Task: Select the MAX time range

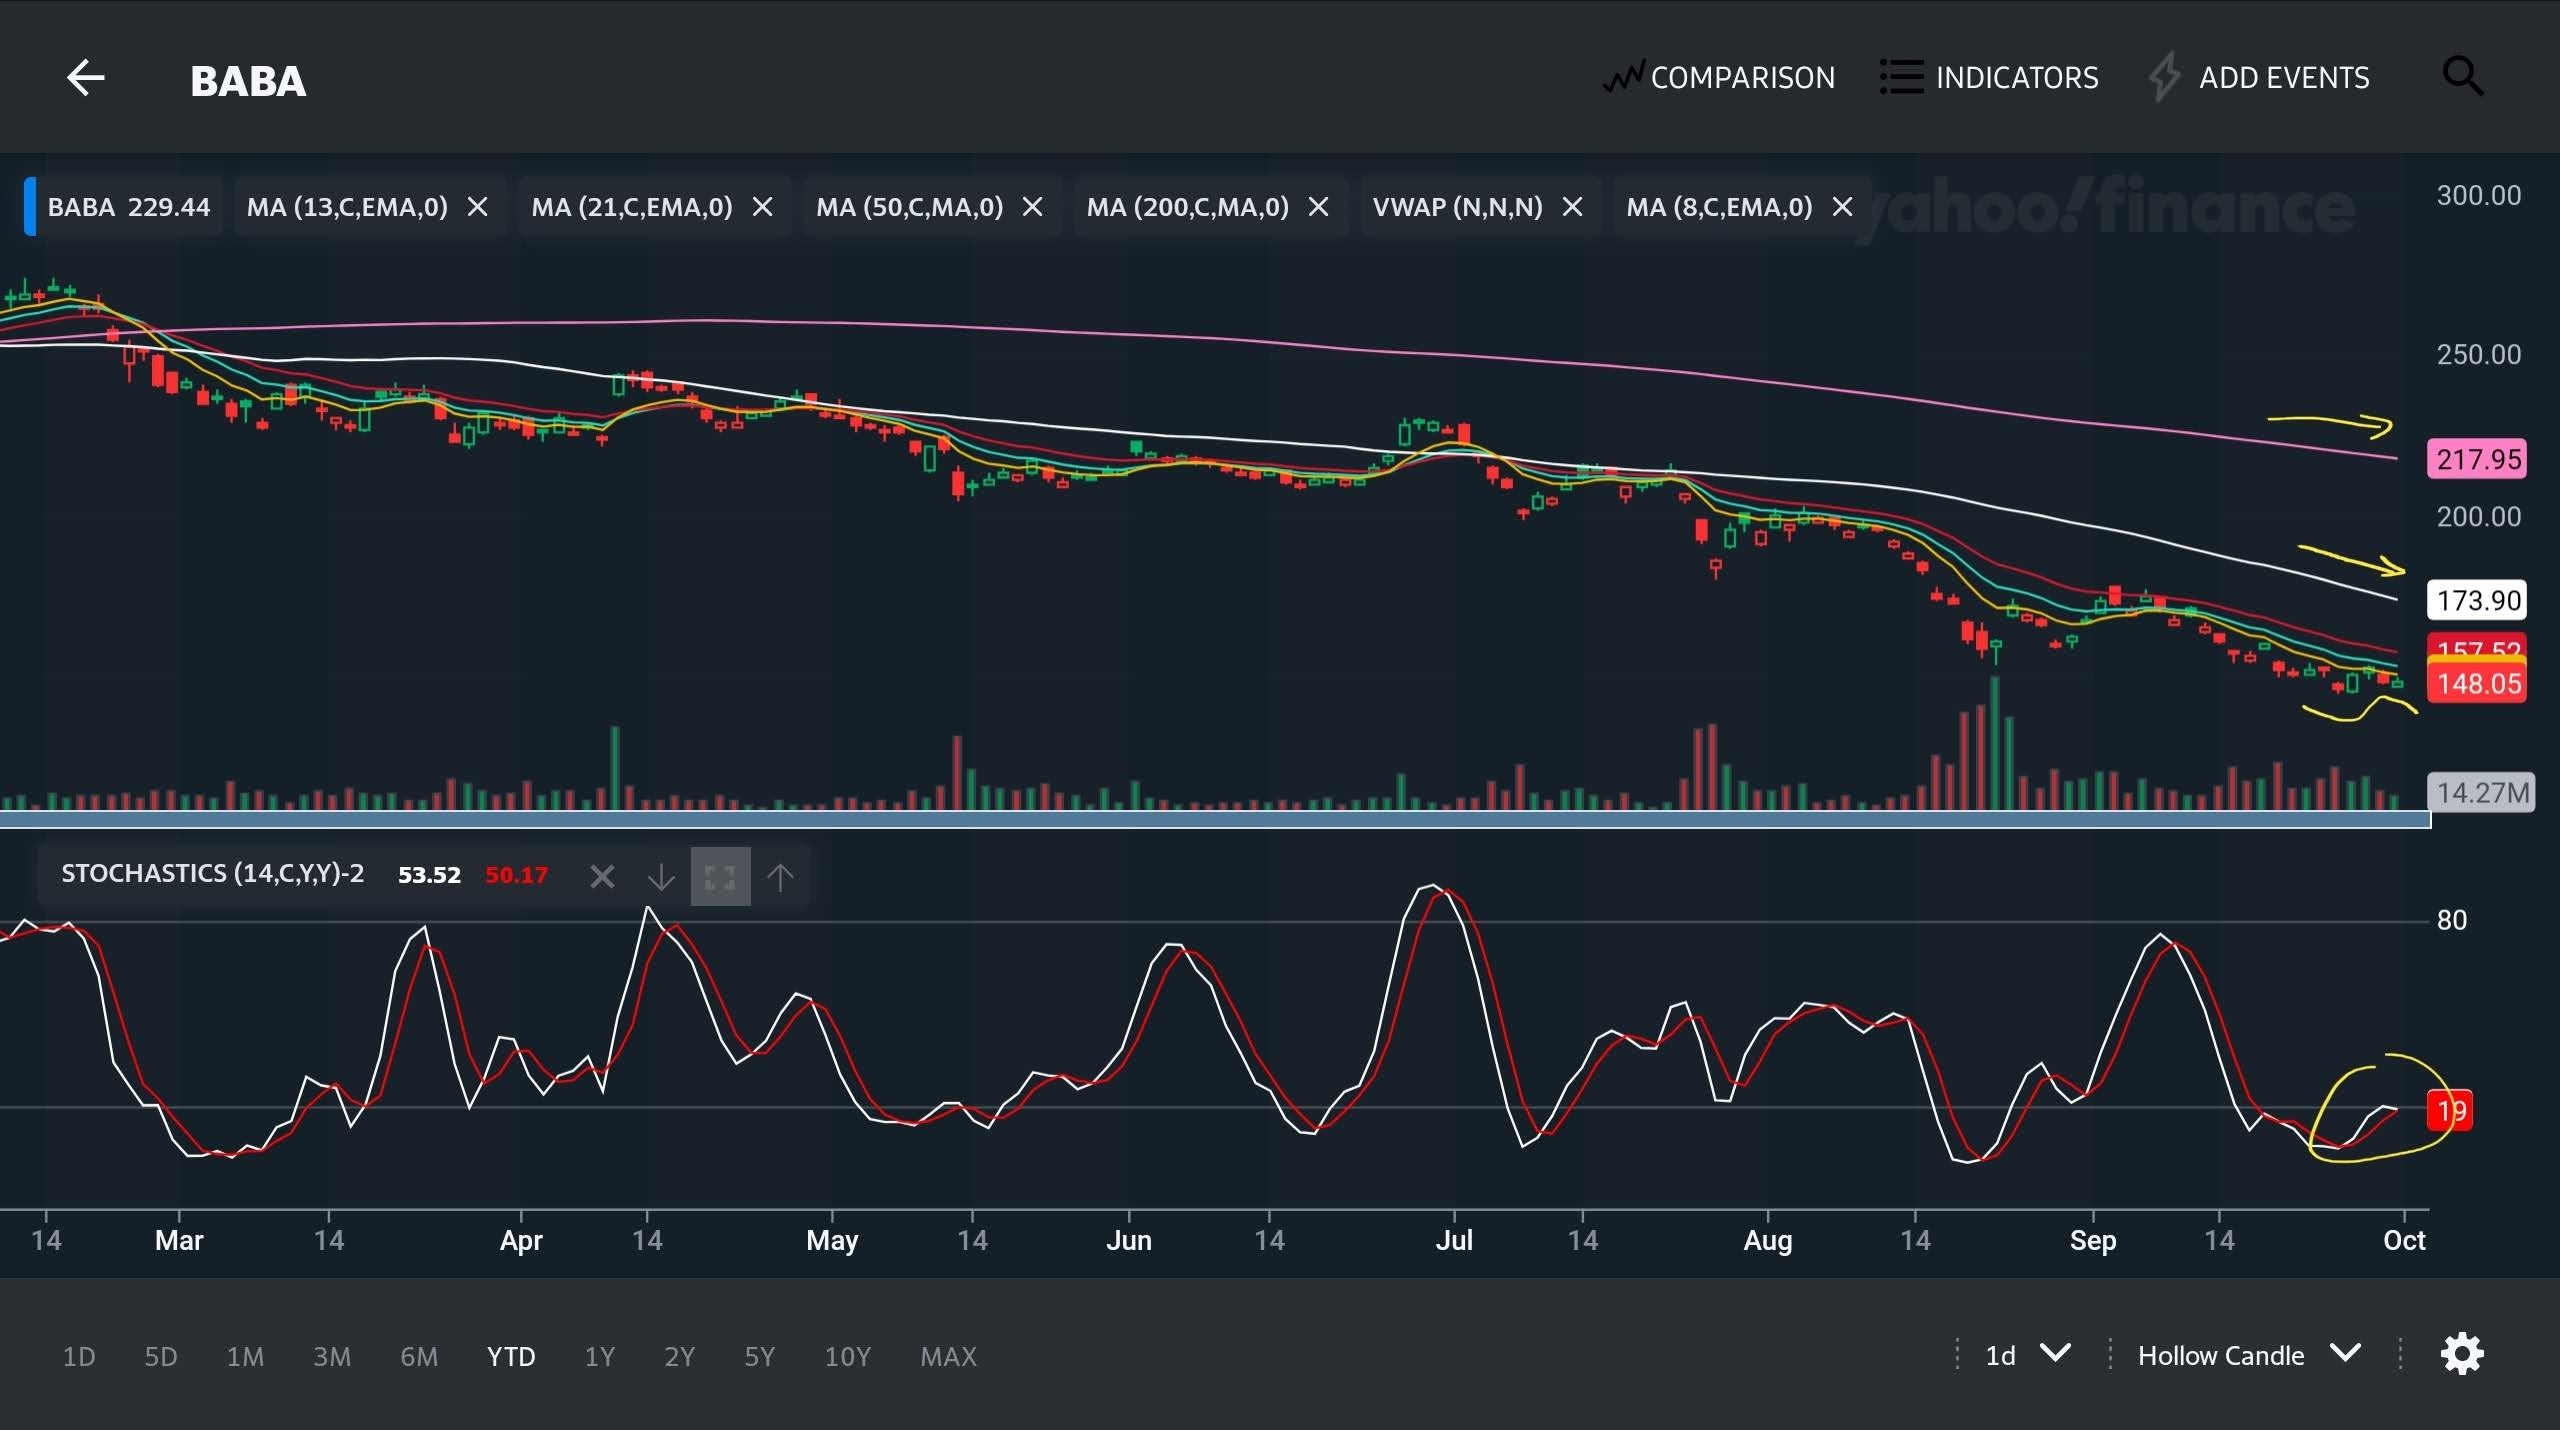Action: tap(948, 1356)
